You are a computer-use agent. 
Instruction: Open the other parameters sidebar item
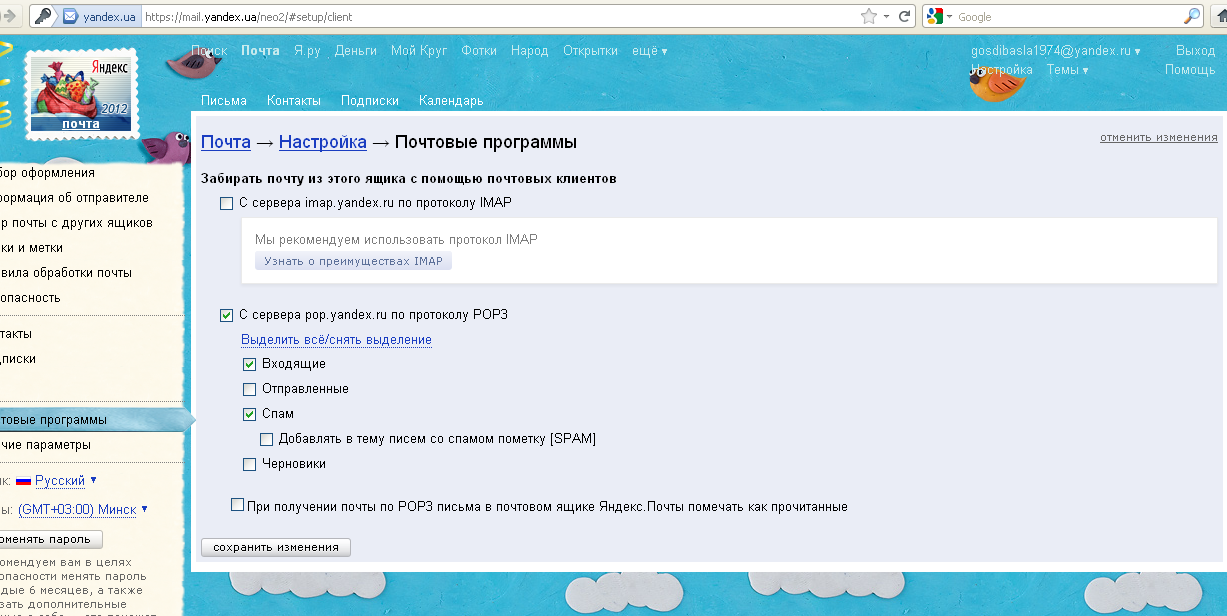(x=45, y=445)
